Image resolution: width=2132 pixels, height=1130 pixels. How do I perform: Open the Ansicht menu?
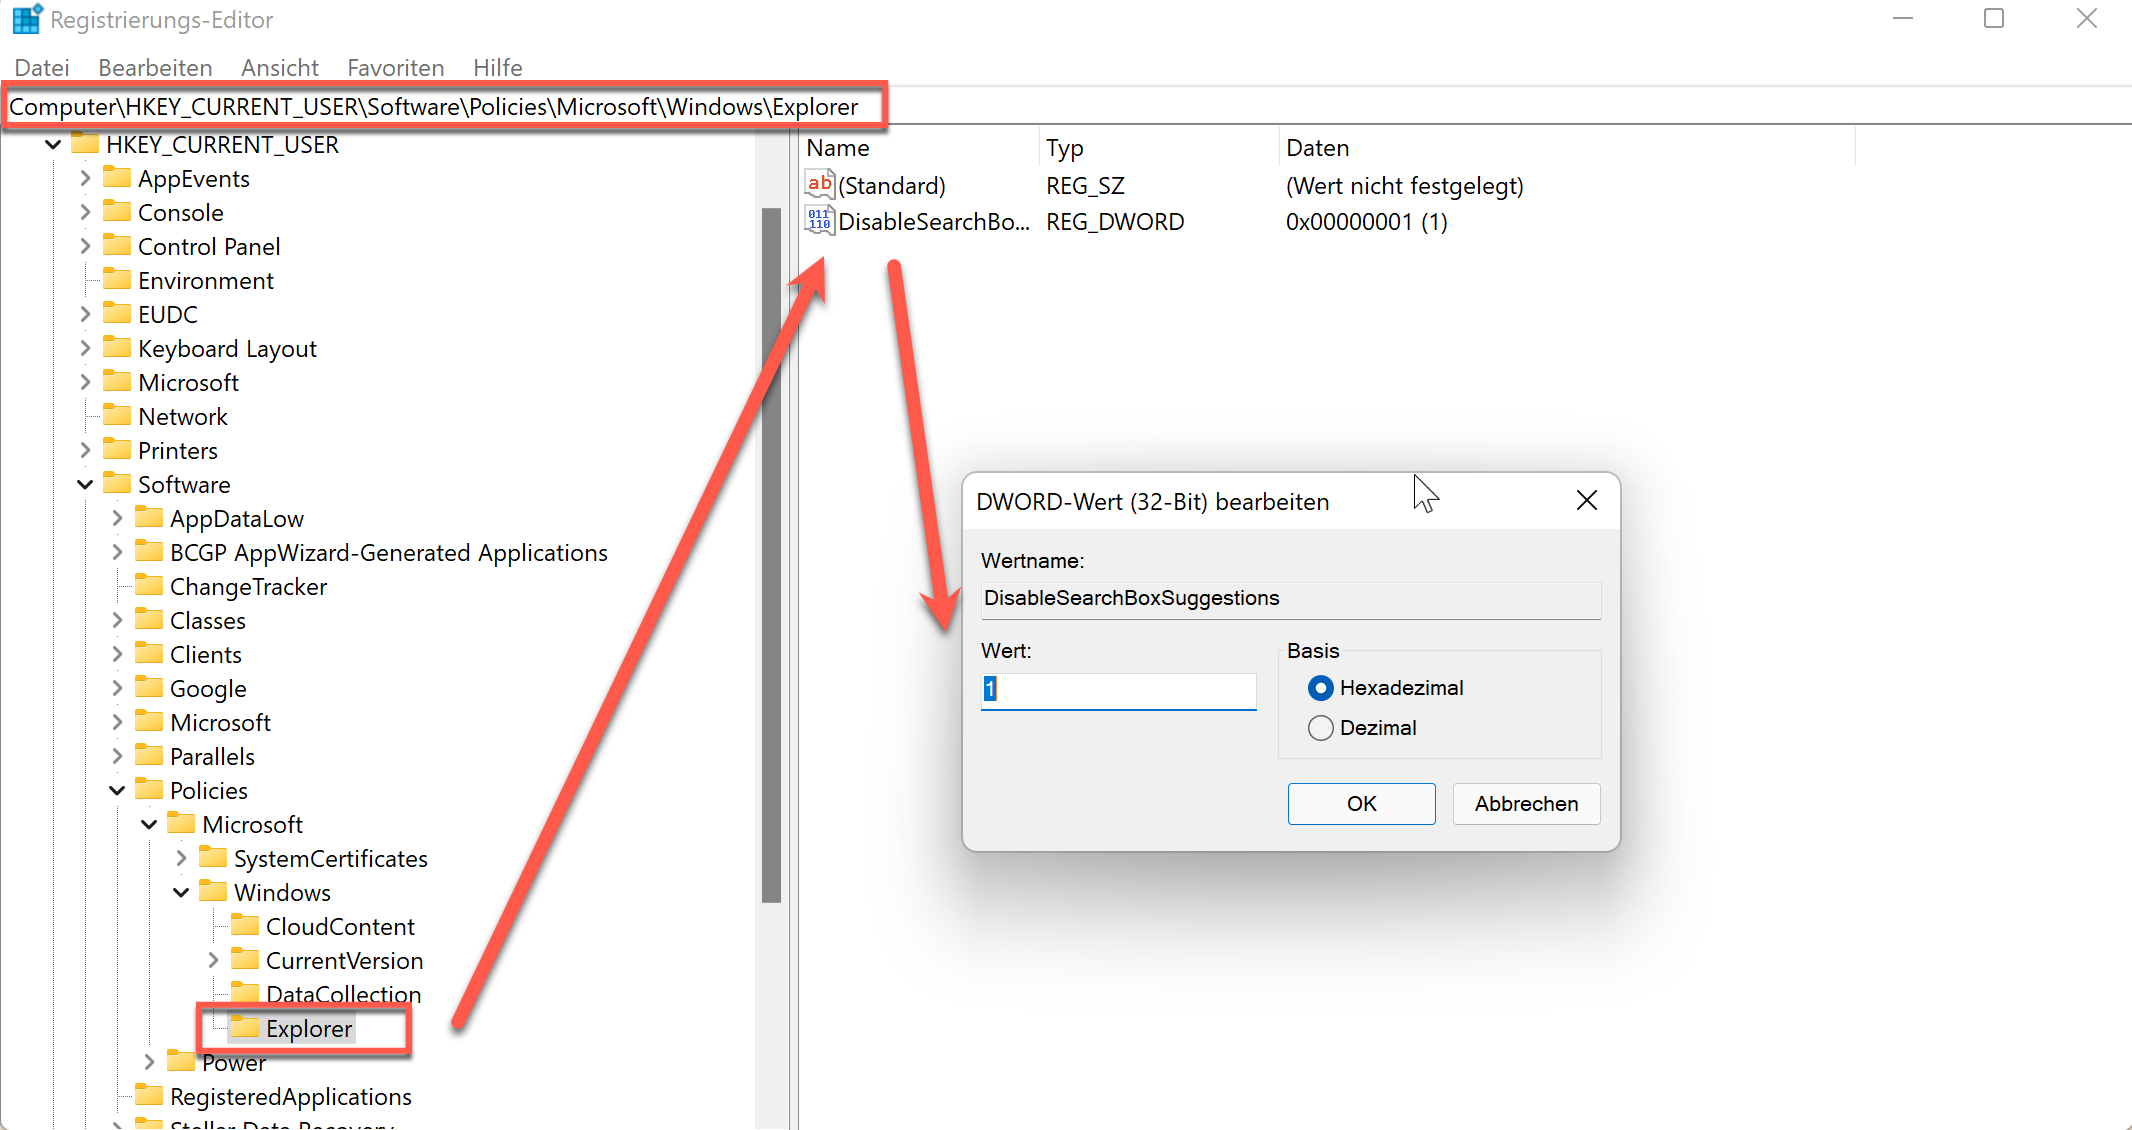pyautogui.click(x=279, y=67)
